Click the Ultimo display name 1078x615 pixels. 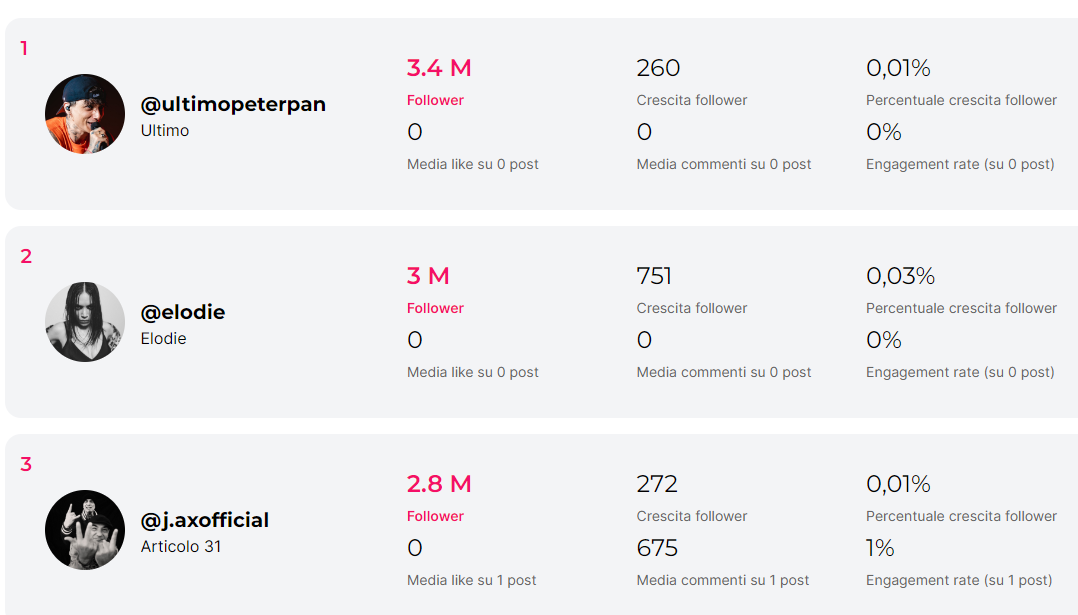click(165, 131)
